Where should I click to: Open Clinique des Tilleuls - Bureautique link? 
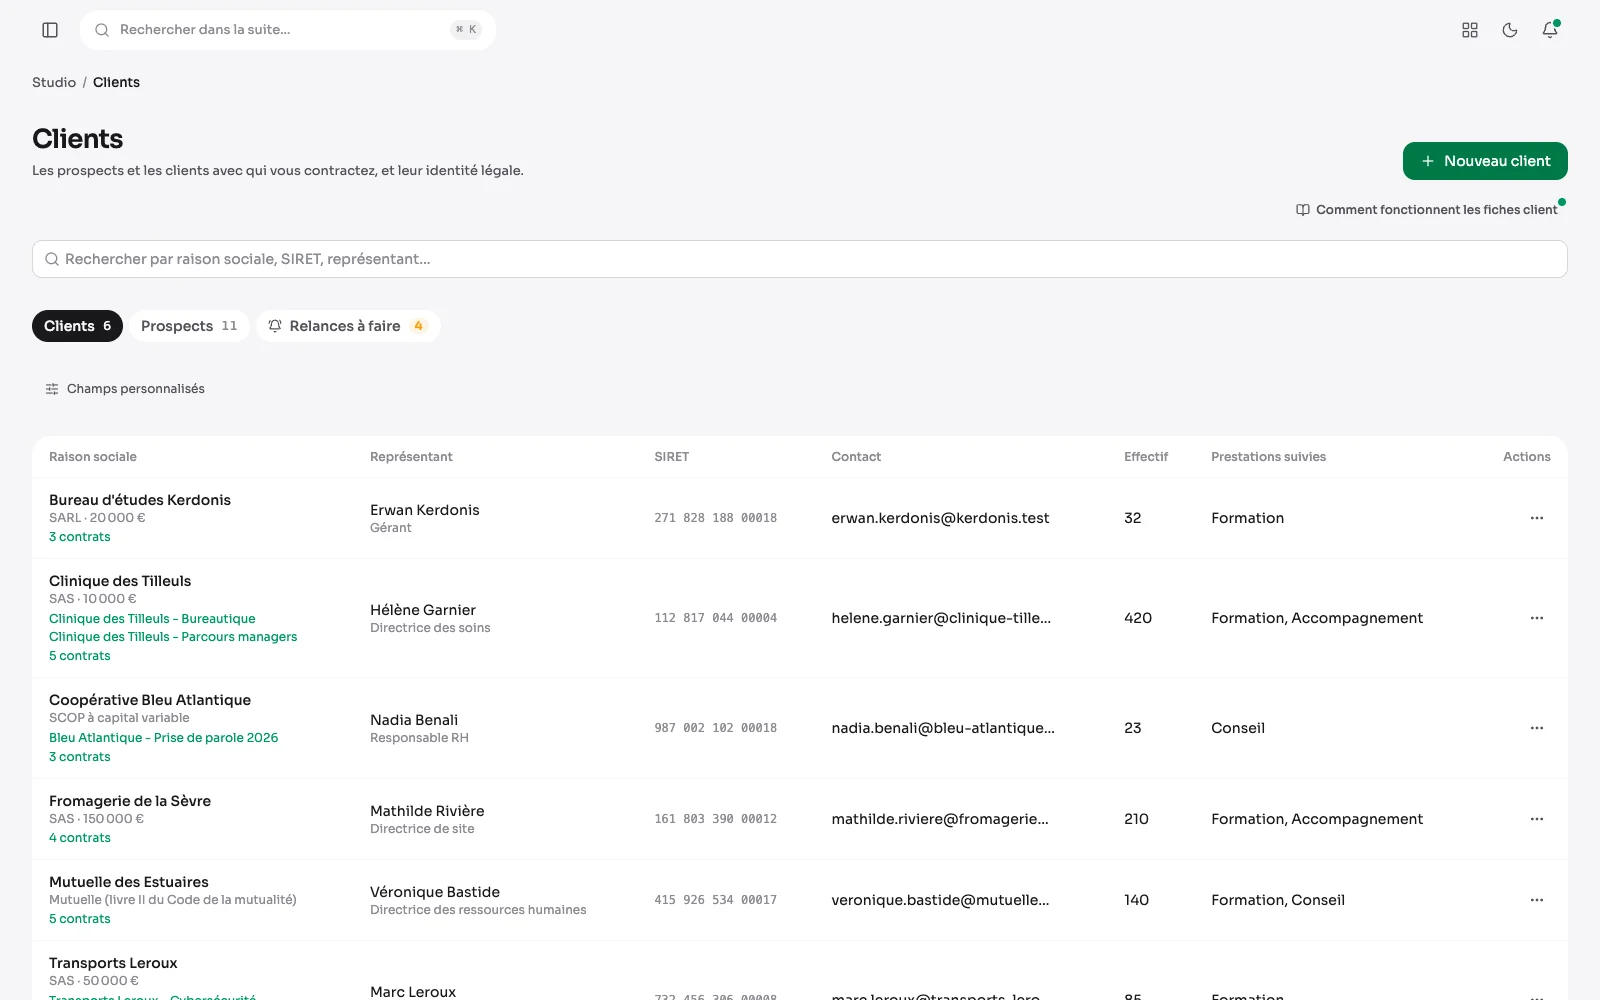pyautogui.click(x=152, y=619)
